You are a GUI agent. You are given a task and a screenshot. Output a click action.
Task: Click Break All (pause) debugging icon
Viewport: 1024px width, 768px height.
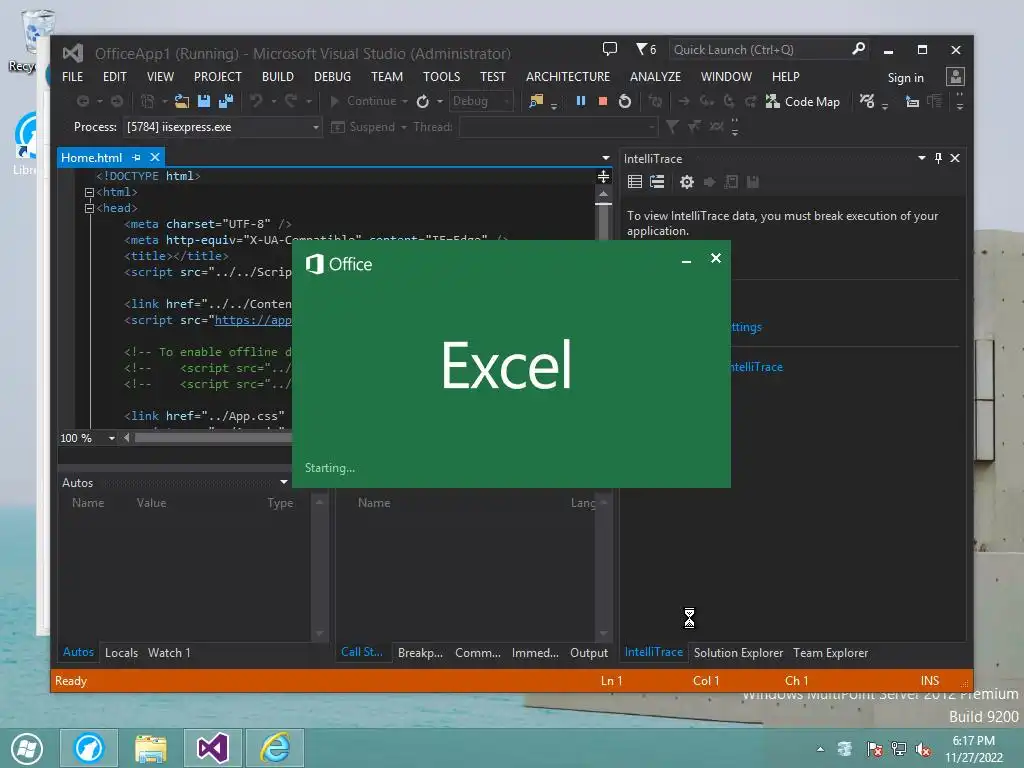tap(580, 101)
